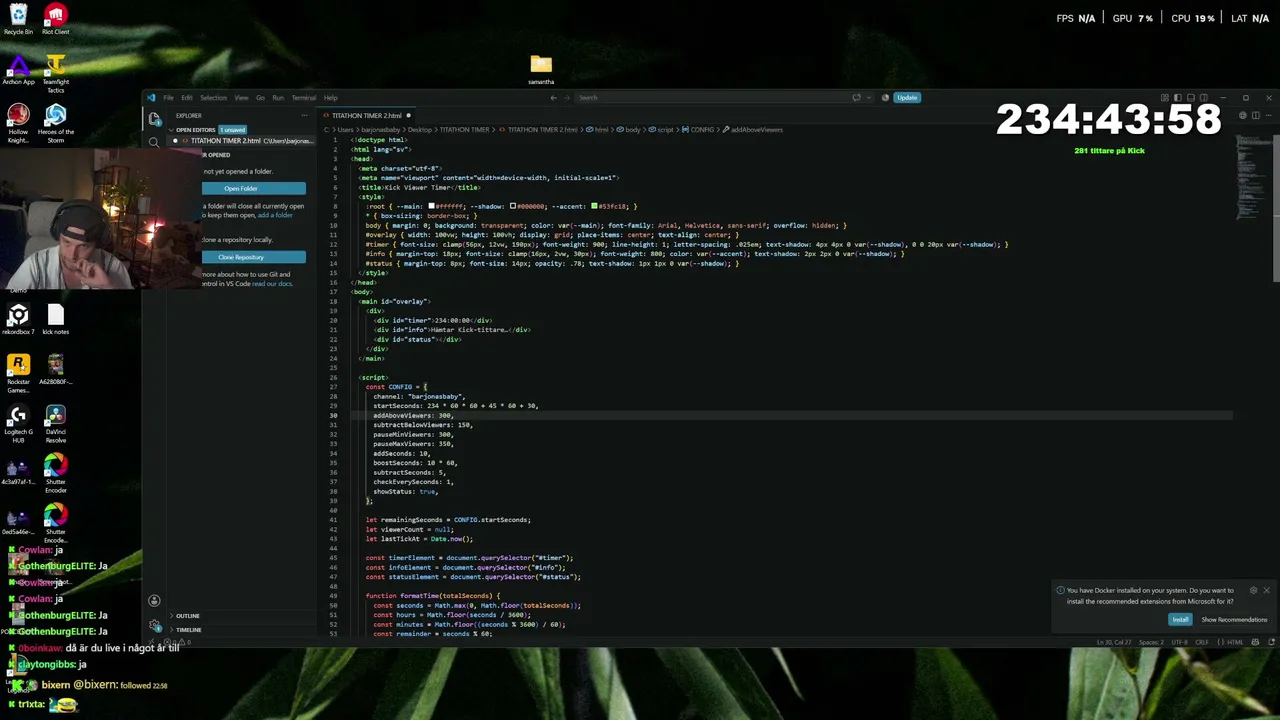Launch the Riot Client desktop shortcut

tap(55, 19)
